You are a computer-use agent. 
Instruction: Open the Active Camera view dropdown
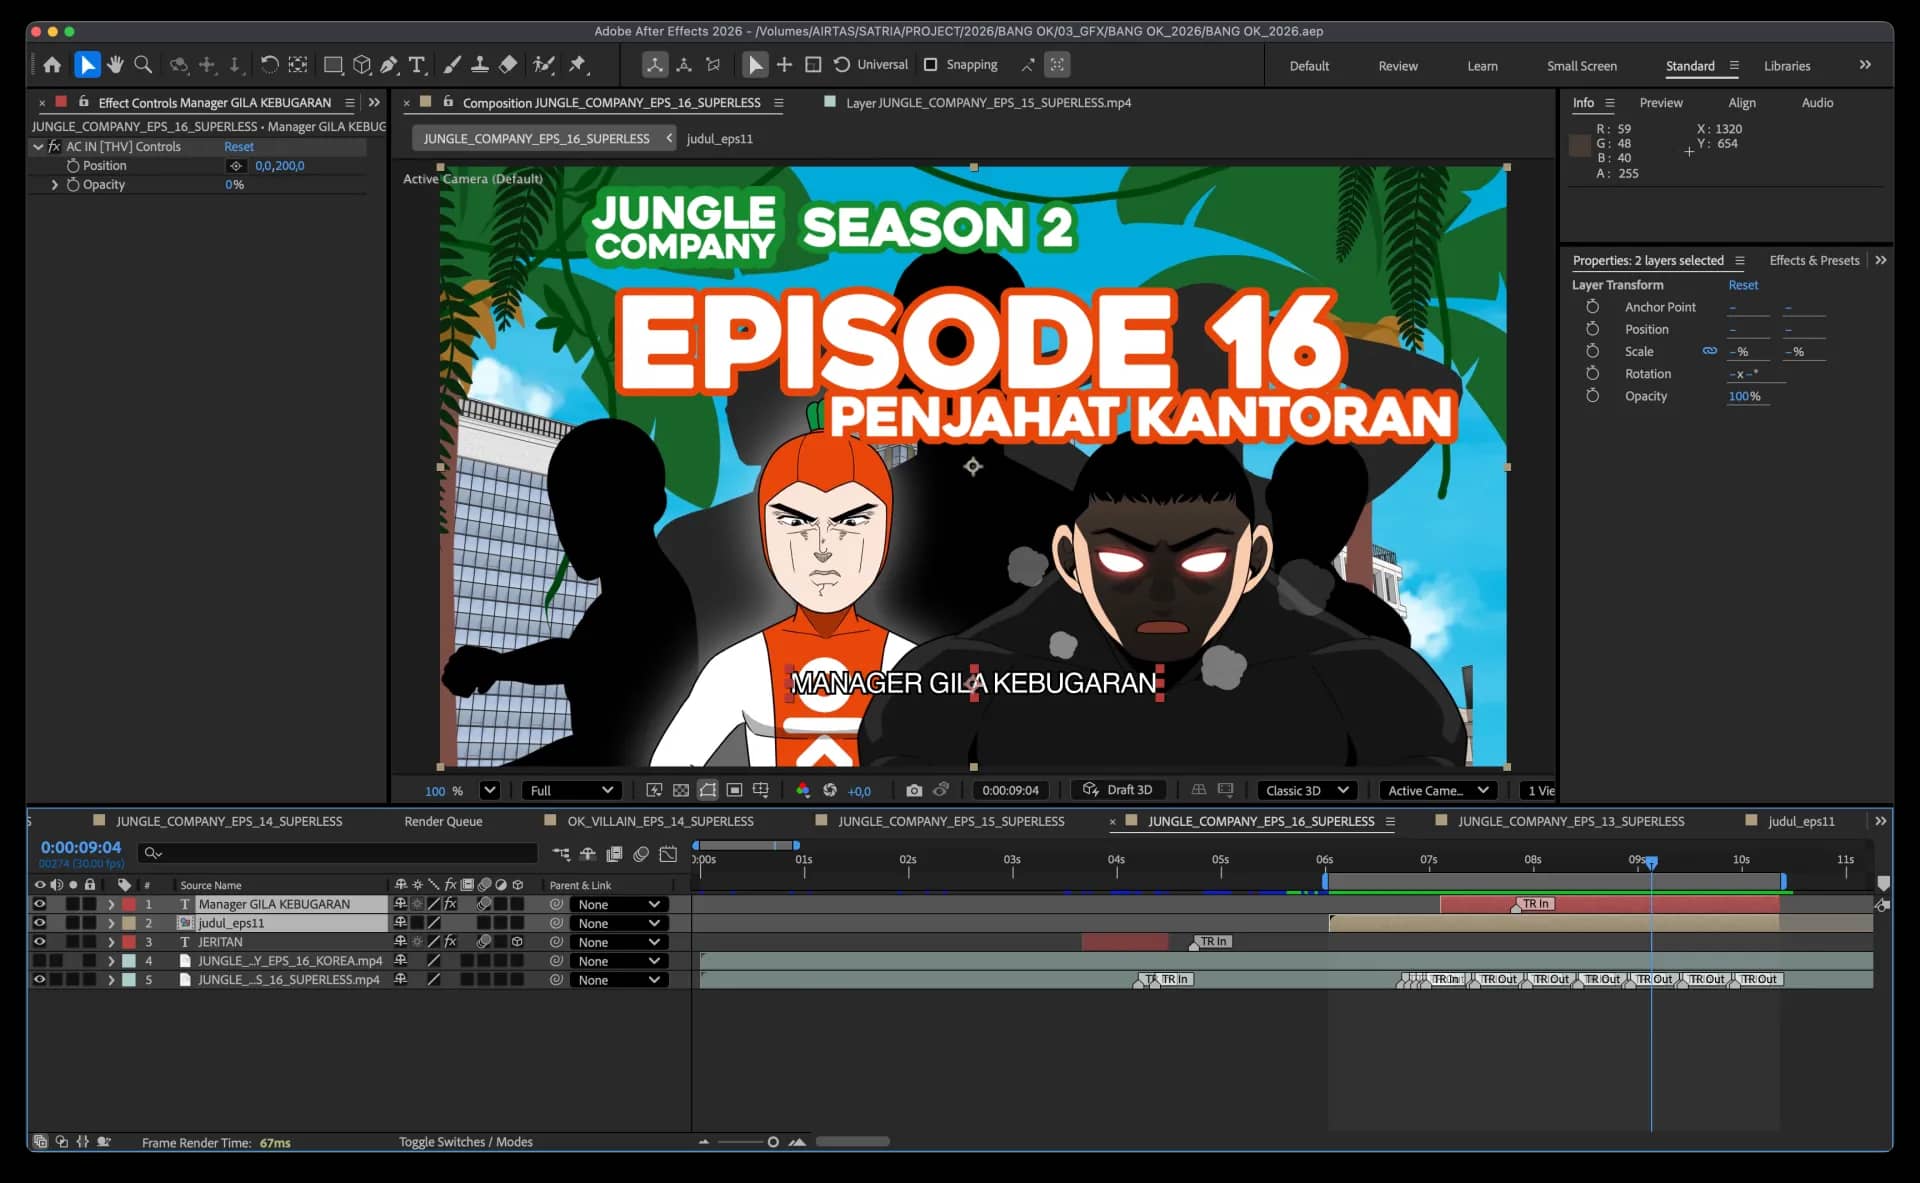point(1438,790)
